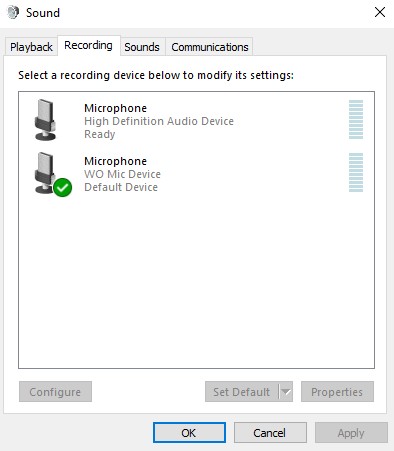Go to the Communications tab
The width and height of the screenshot is (394, 451).
coord(210,47)
